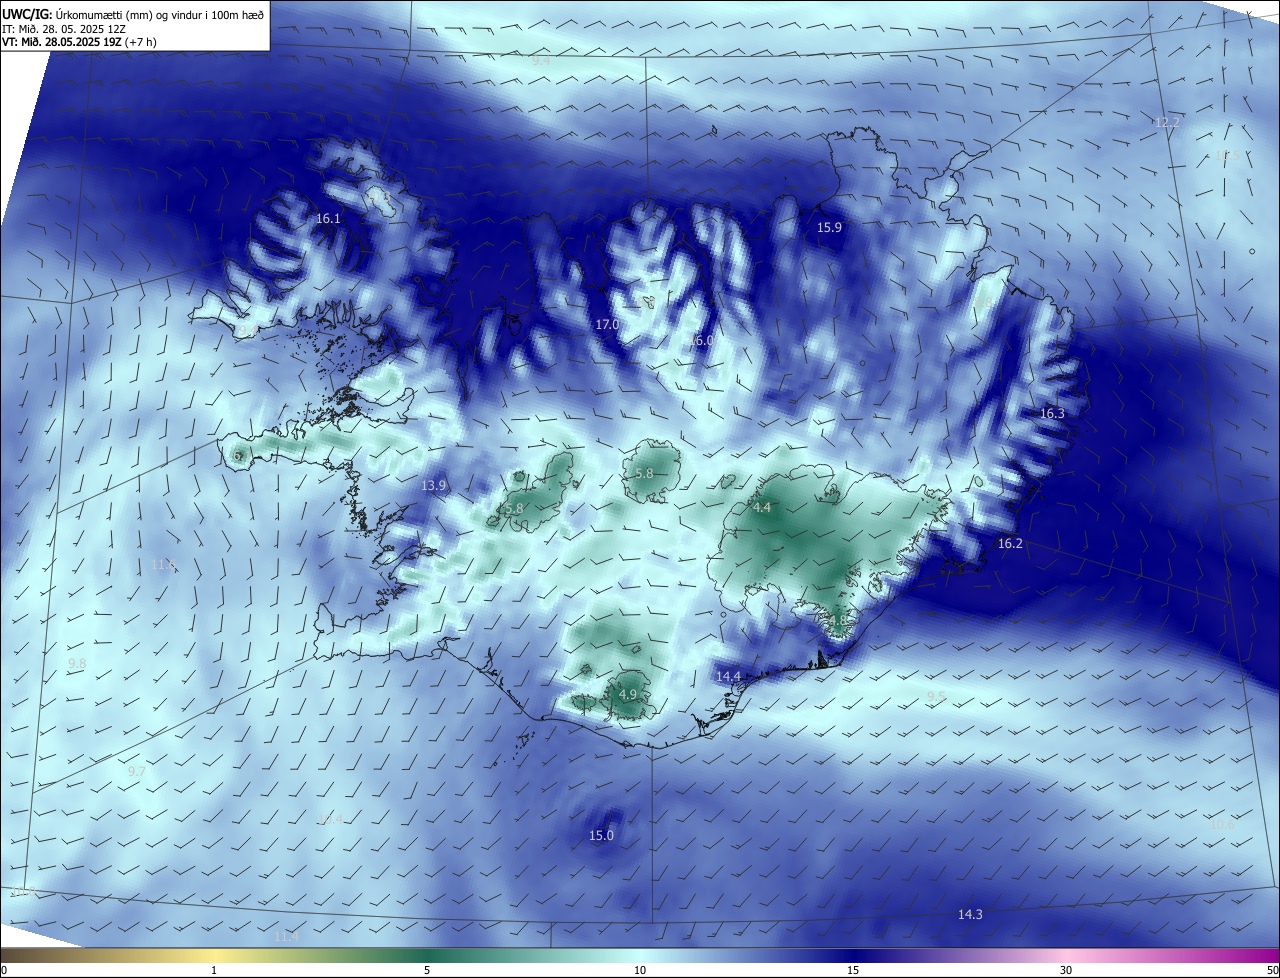
Task: Click the 15.9 value on the map
Action: (x=829, y=227)
